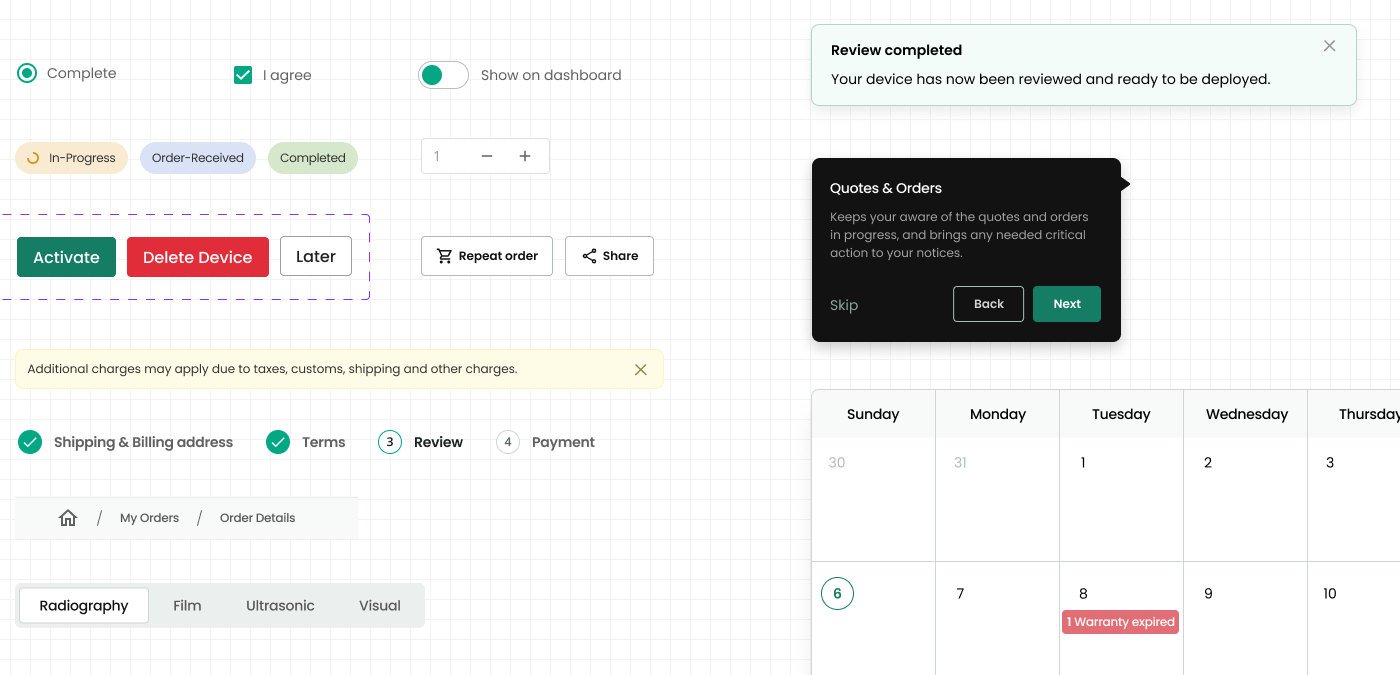Decrease quantity with the minus icon
This screenshot has height=675, width=1400.
[487, 156]
